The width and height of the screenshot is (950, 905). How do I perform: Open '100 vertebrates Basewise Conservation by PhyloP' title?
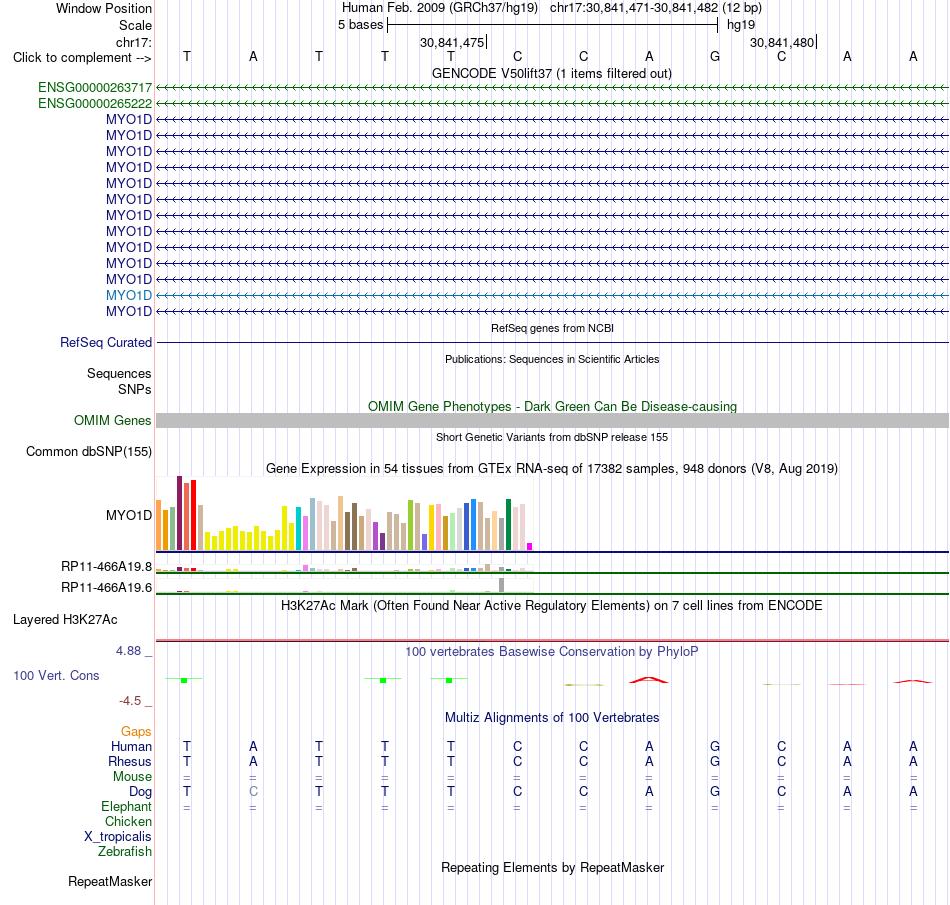552,652
